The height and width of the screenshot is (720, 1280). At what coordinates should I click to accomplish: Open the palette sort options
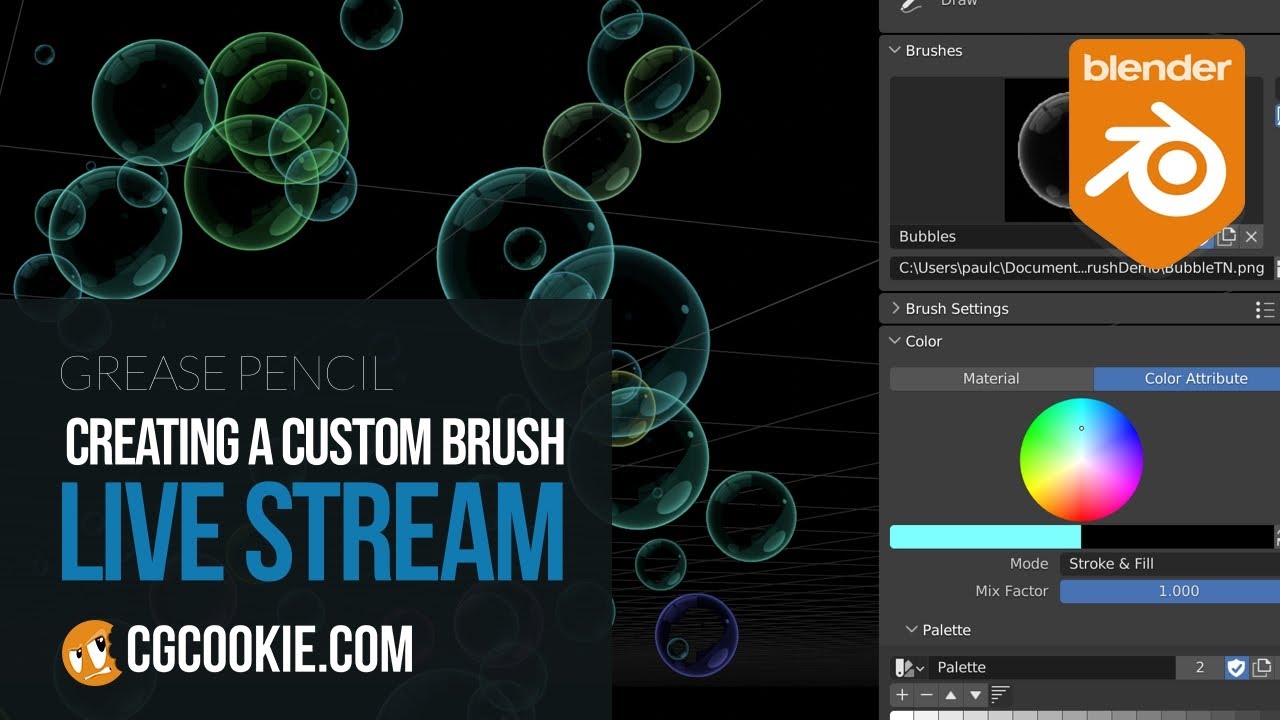click(1000, 695)
